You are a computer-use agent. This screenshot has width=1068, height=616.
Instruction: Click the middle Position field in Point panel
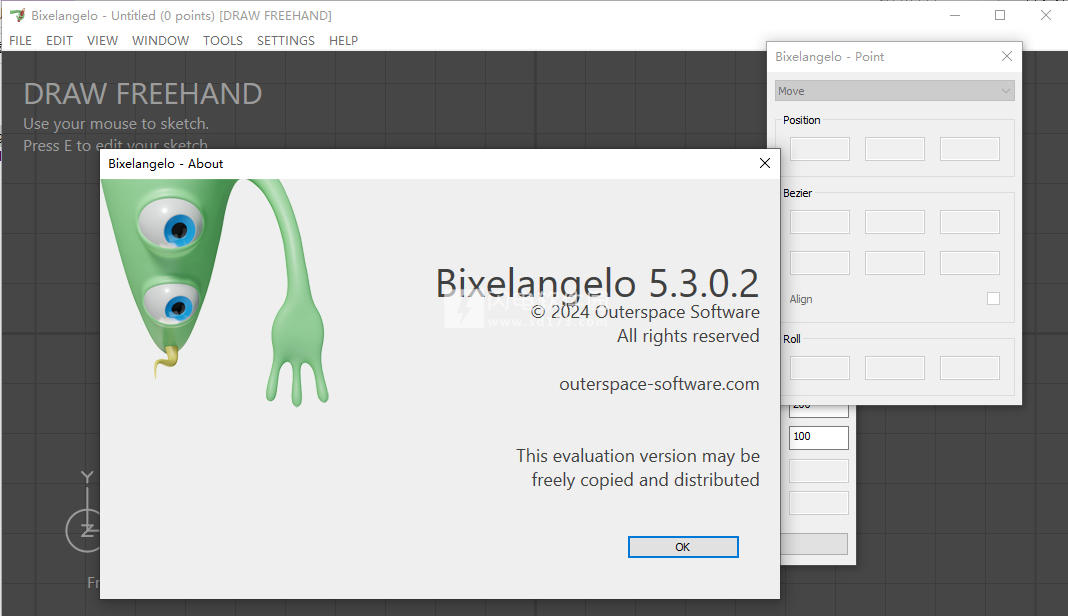point(894,149)
